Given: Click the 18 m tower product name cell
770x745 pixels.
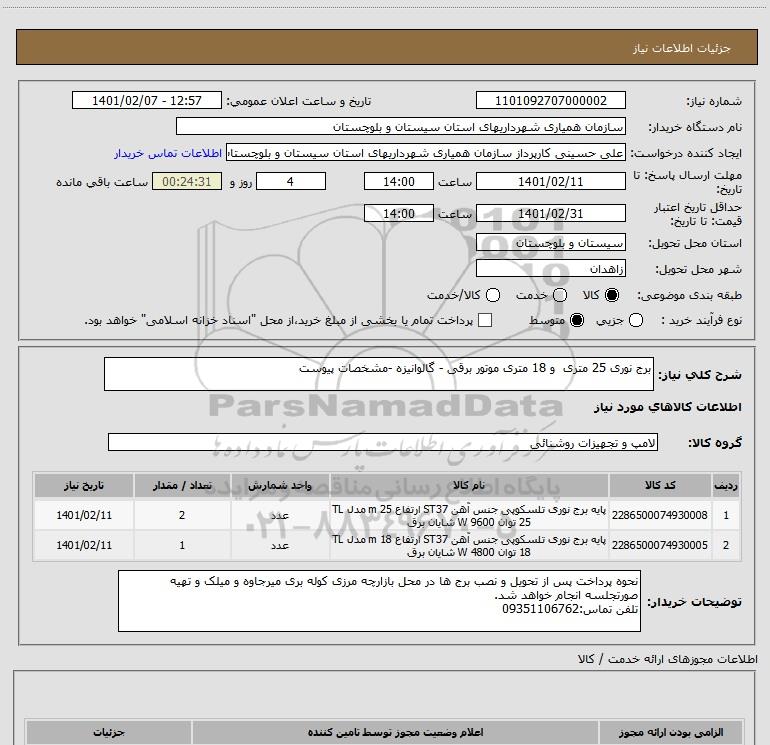Looking at the screenshot, I should click(x=469, y=546).
